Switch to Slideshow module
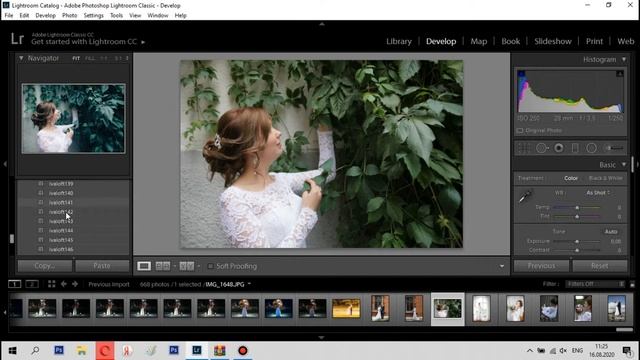 click(553, 41)
